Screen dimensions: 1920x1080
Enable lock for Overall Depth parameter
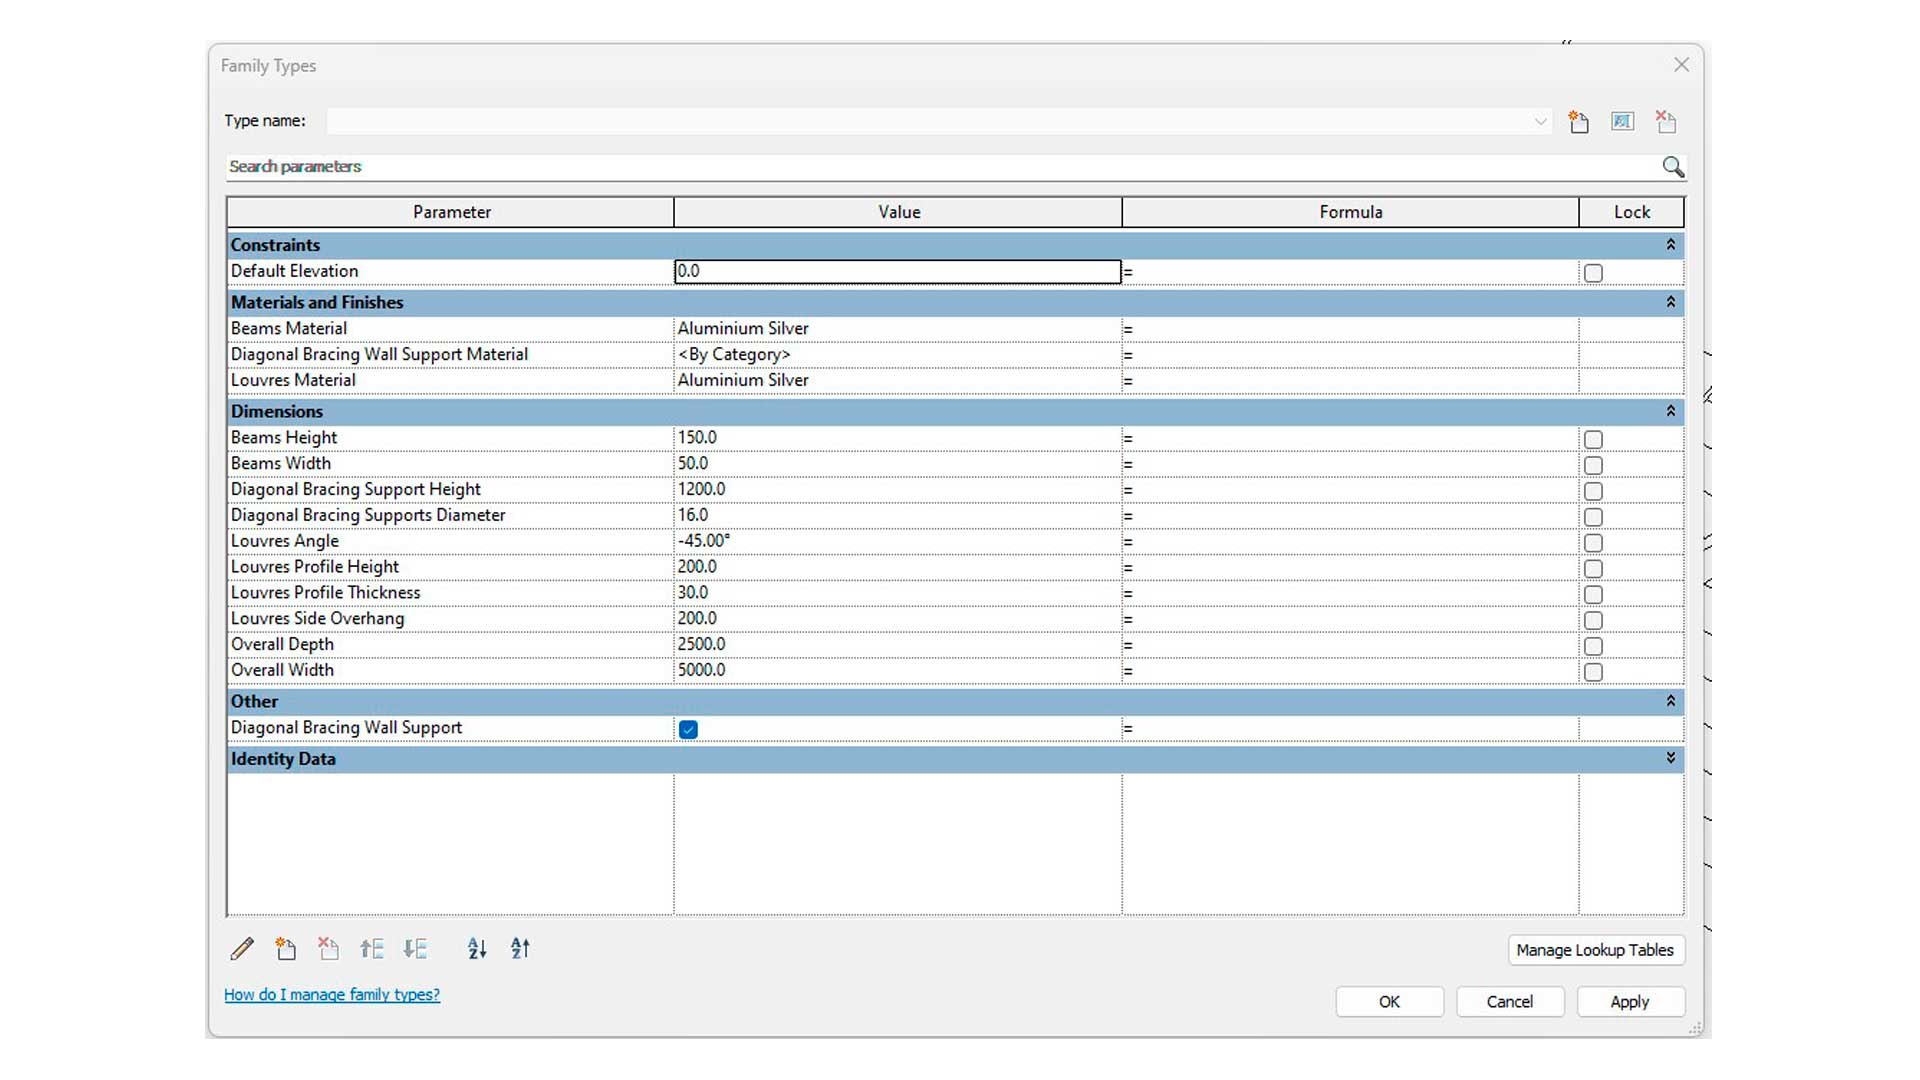[1593, 645]
